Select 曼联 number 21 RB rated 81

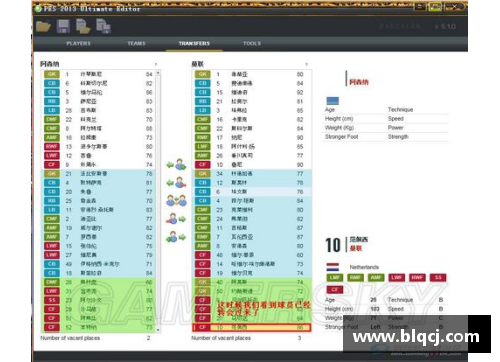pos(252,101)
